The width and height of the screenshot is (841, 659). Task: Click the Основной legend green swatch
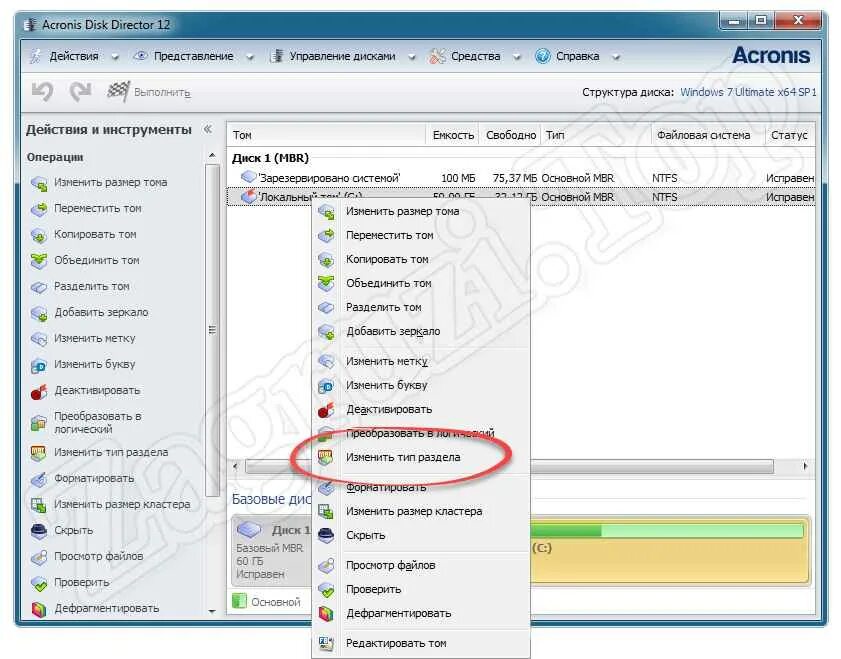pos(239,601)
